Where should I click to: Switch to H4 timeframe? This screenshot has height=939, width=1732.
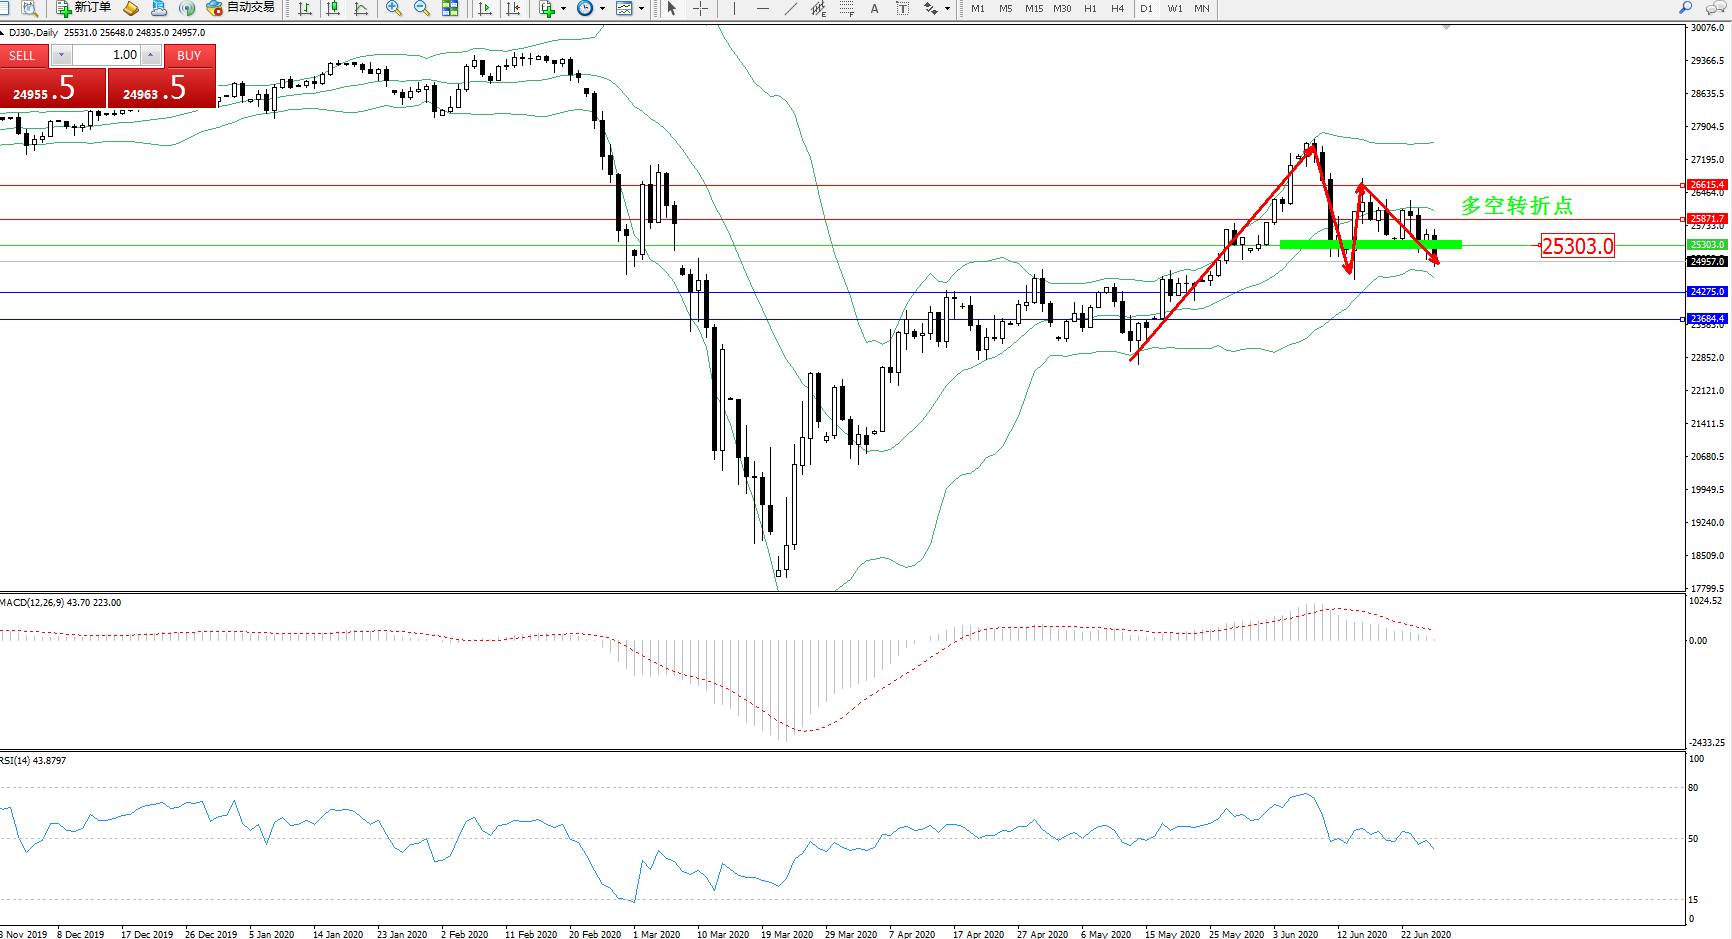[1118, 8]
